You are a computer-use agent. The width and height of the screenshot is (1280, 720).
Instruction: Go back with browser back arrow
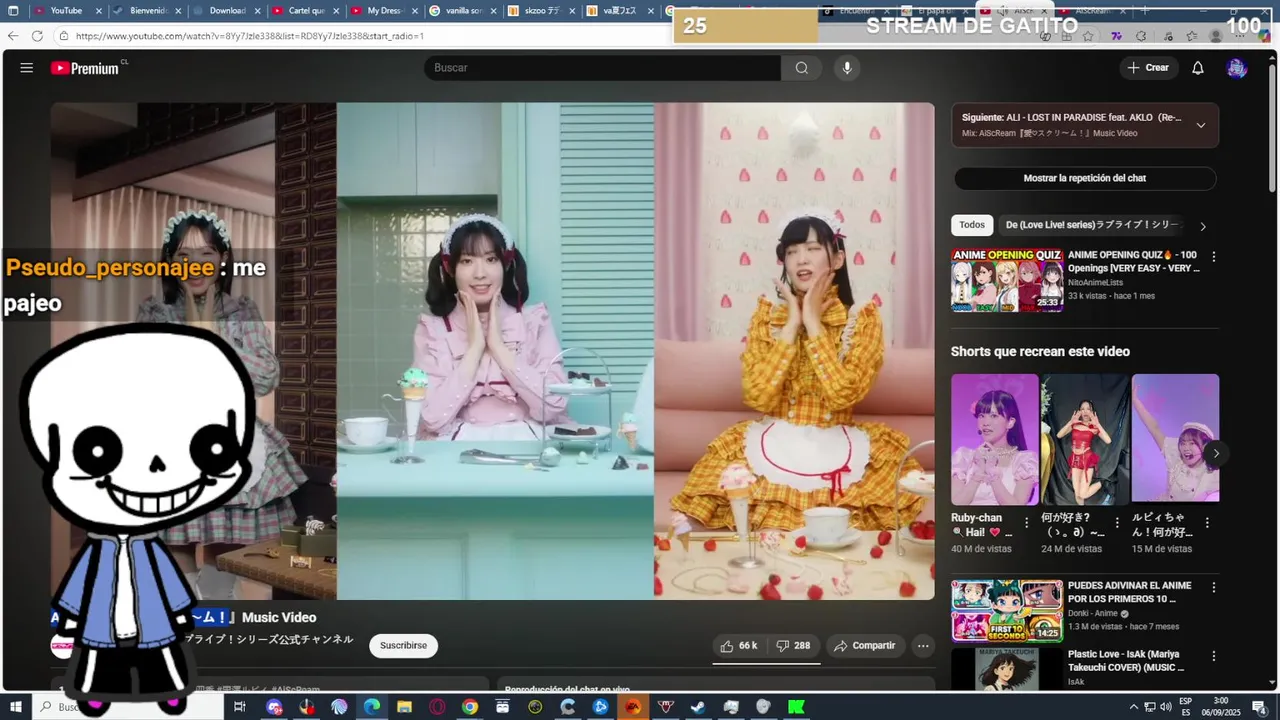[x=13, y=36]
